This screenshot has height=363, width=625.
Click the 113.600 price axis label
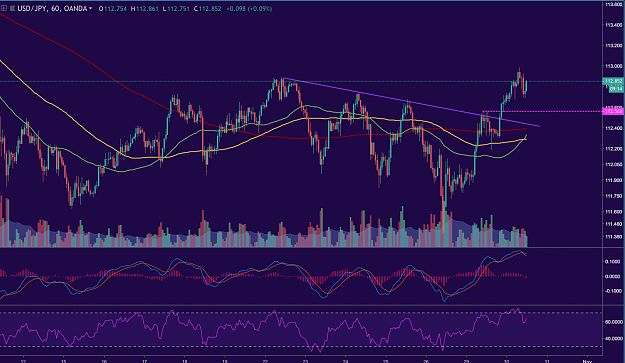(x=614, y=4)
